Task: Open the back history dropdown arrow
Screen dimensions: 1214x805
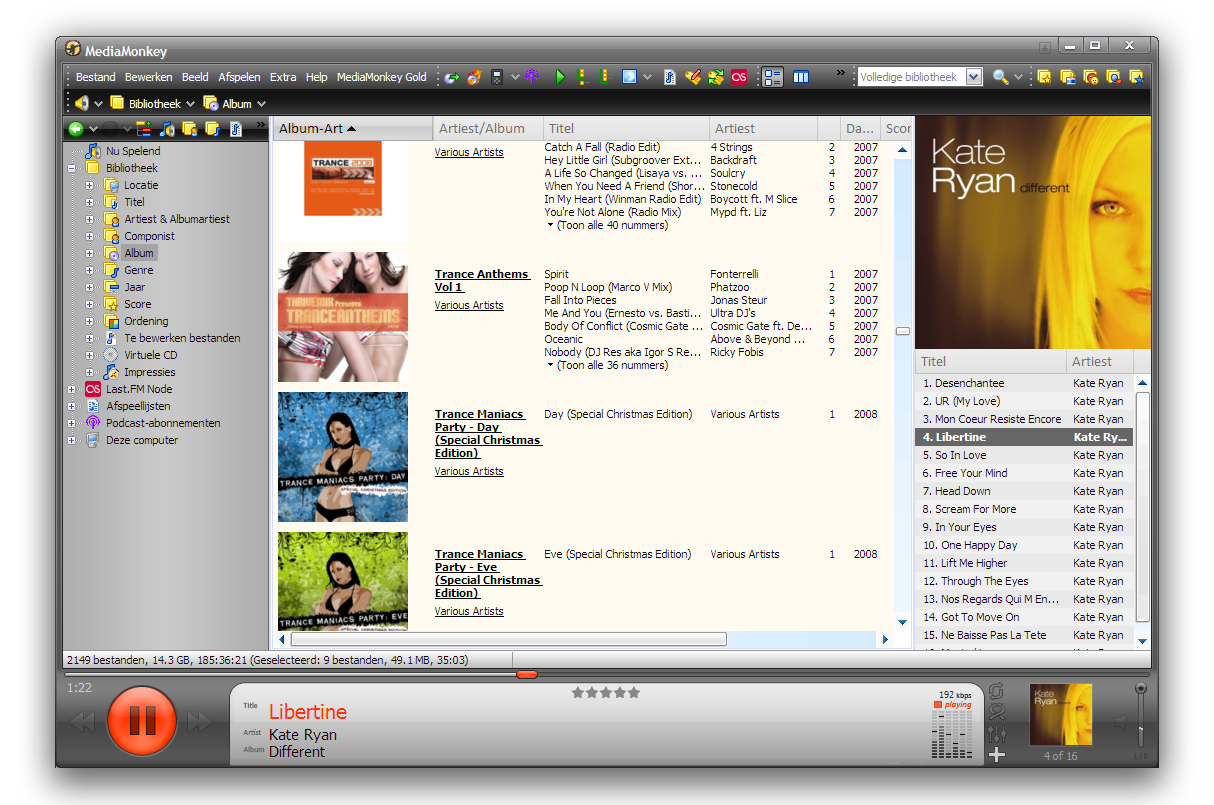Action: 93,129
